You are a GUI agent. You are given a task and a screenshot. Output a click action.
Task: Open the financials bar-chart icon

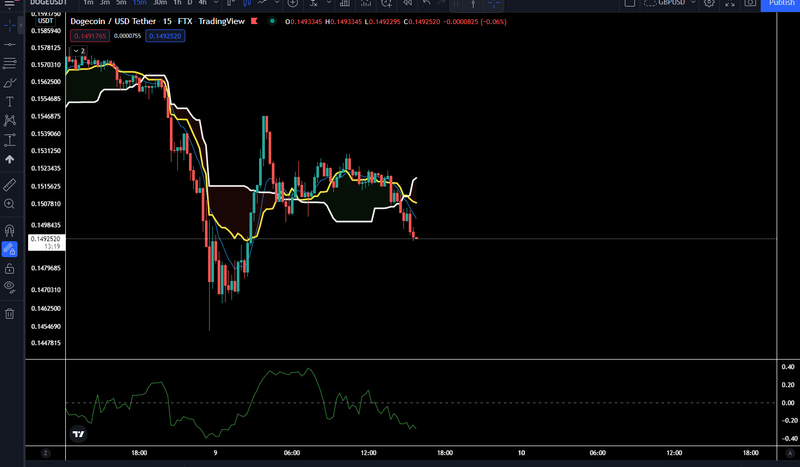coord(345,3)
